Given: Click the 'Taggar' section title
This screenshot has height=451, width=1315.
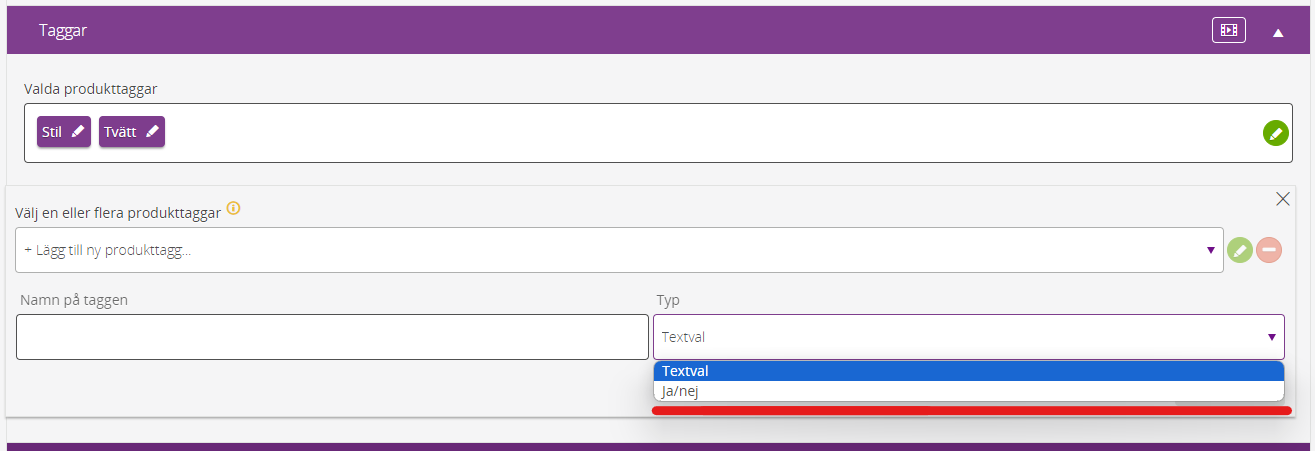Looking at the screenshot, I should (x=63, y=30).
